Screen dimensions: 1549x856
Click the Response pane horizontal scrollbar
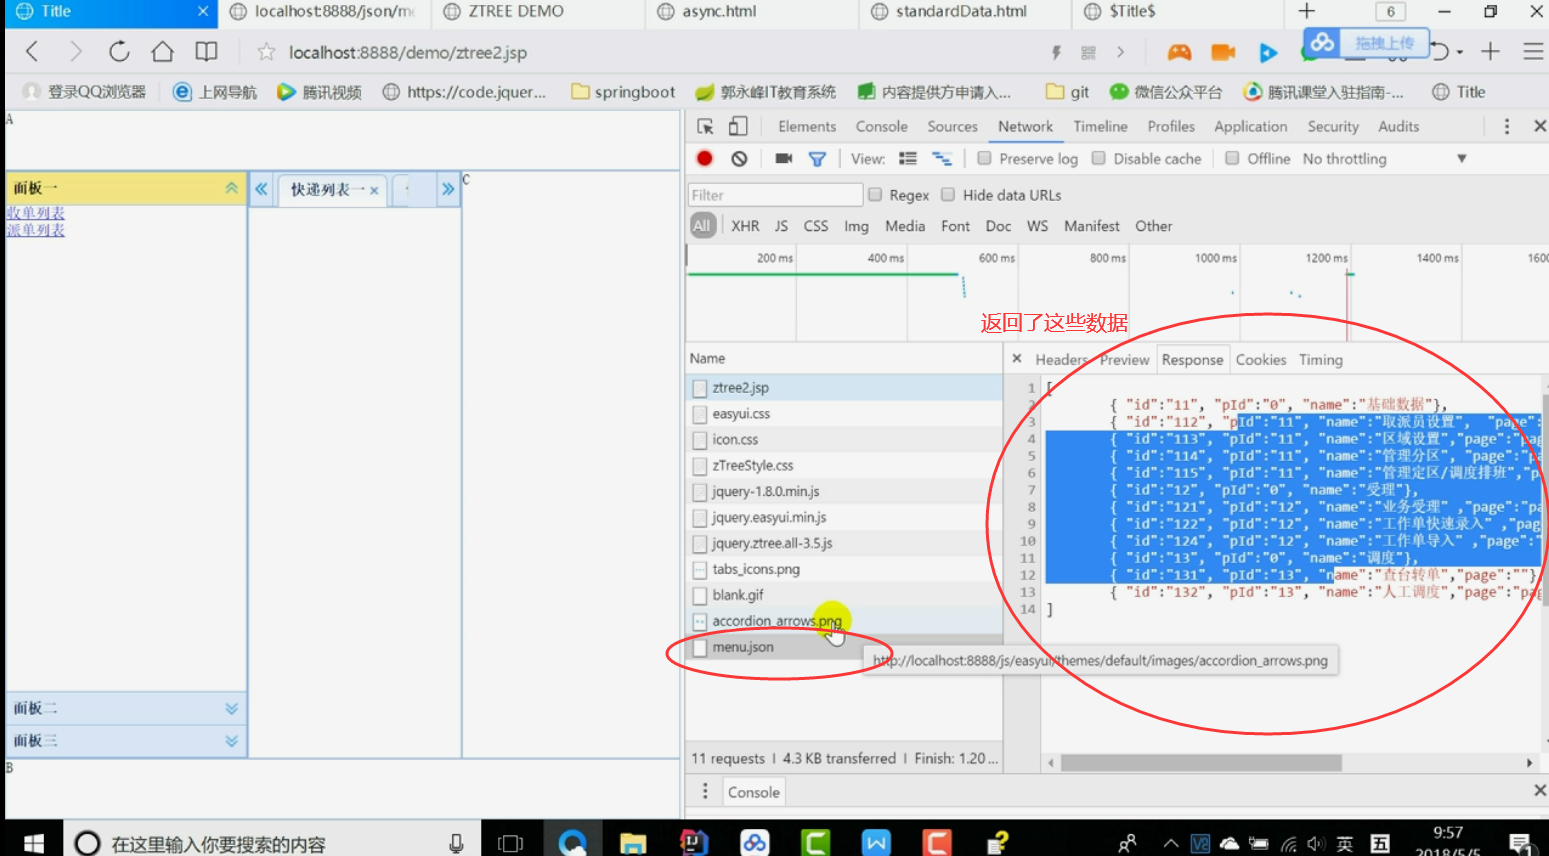click(x=1200, y=763)
